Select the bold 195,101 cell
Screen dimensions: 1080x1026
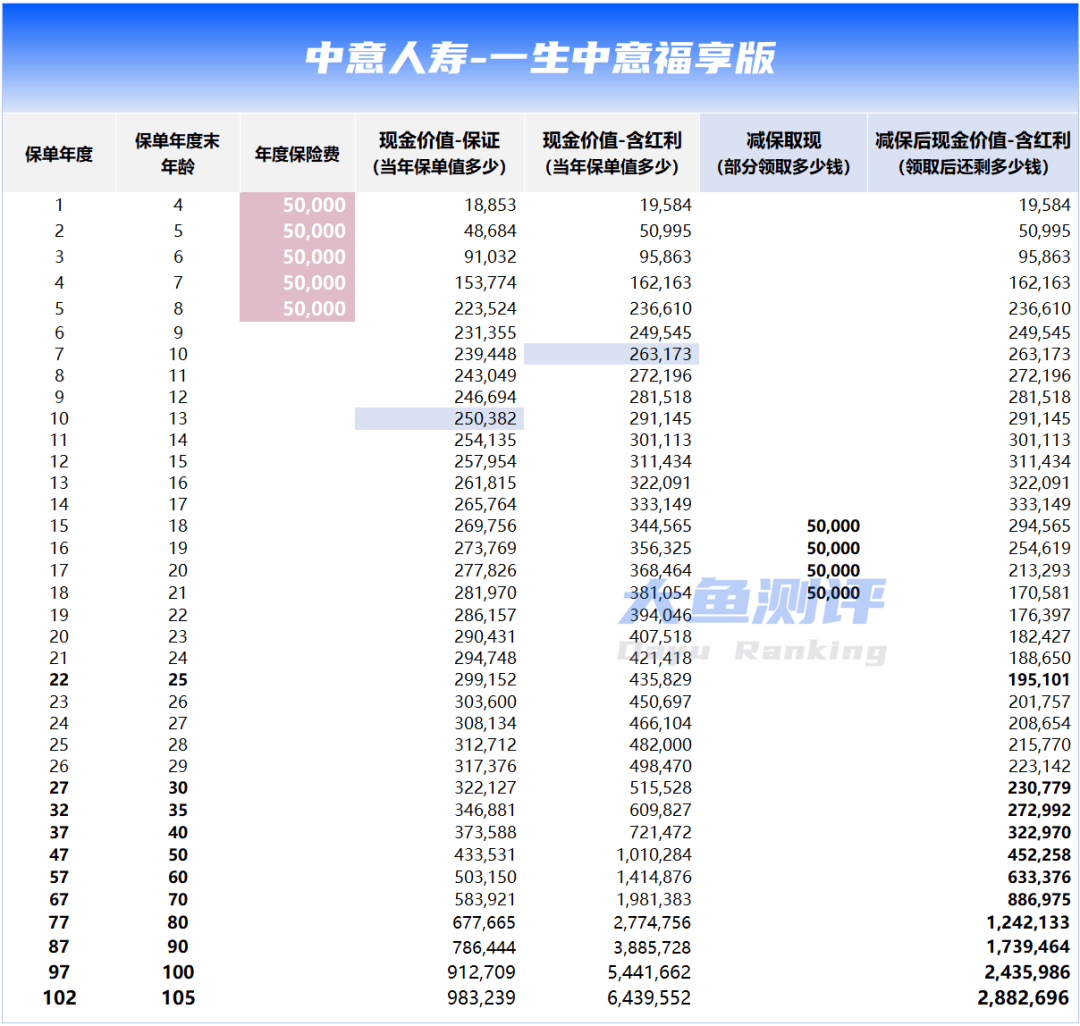(1039, 680)
